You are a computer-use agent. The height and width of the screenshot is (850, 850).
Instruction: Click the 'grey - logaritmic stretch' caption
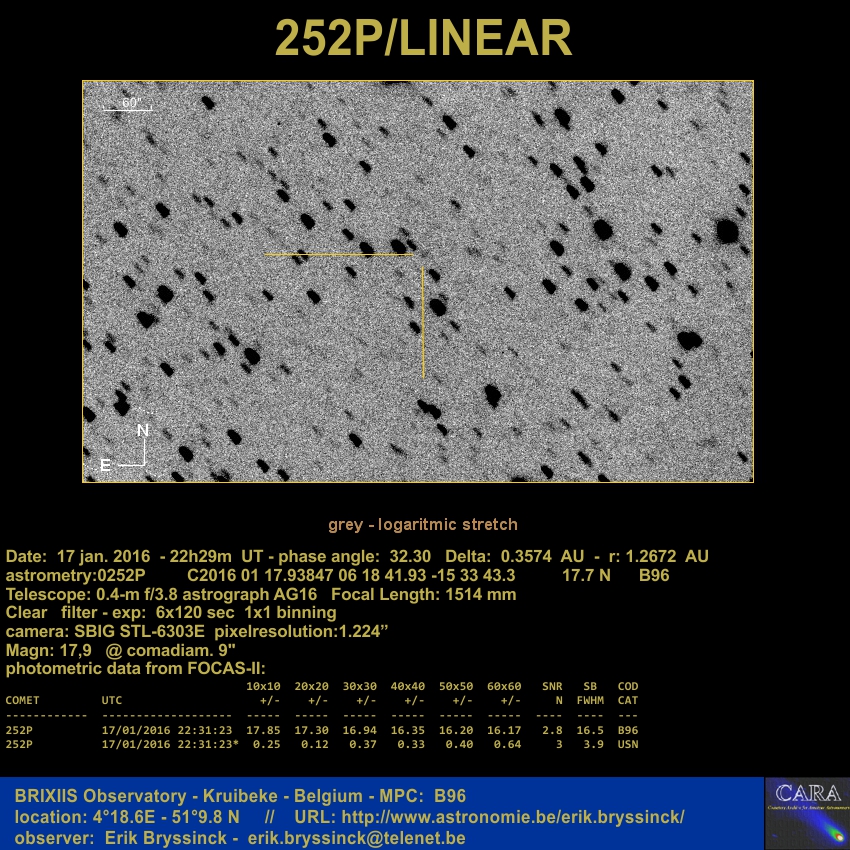(x=423, y=524)
